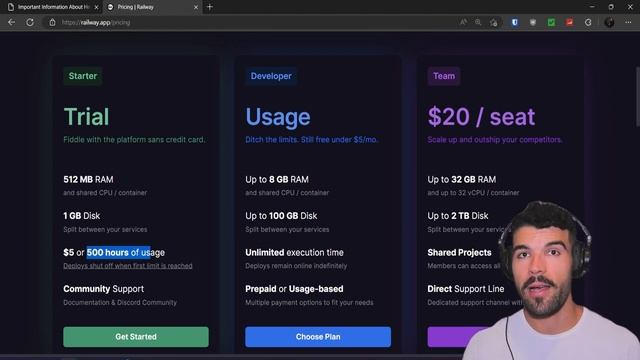
Task: Click '1 GB Disk' text
Action: (x=82, y=216)
